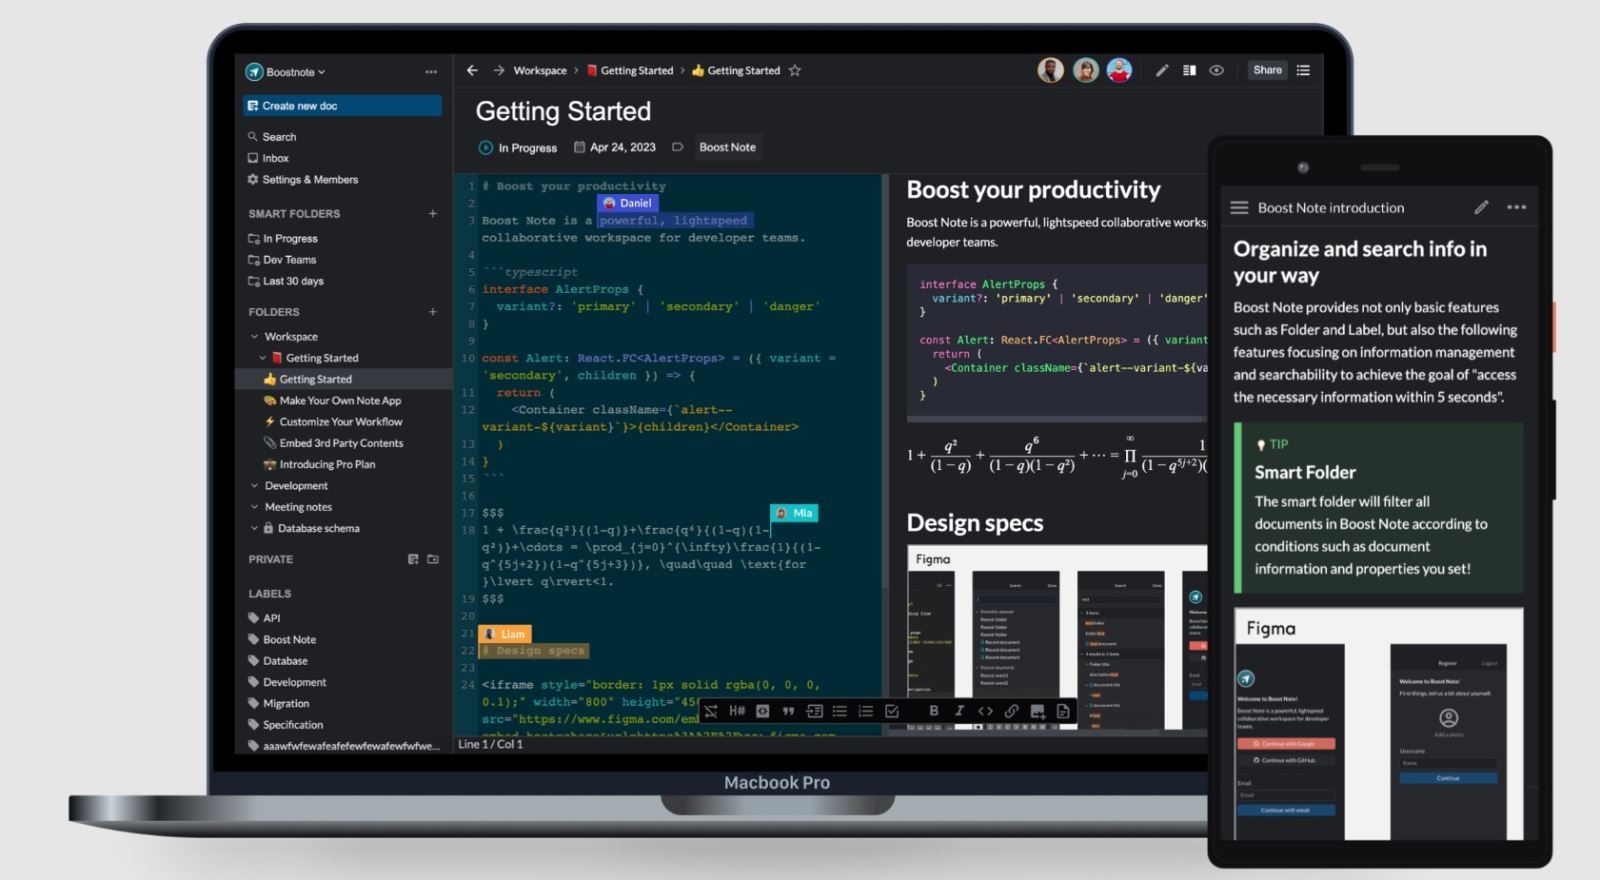Viewport: 1600px width, 880px height.
Task: Open the Embed 3rd Party Contents doc
Action: (333, 443)
